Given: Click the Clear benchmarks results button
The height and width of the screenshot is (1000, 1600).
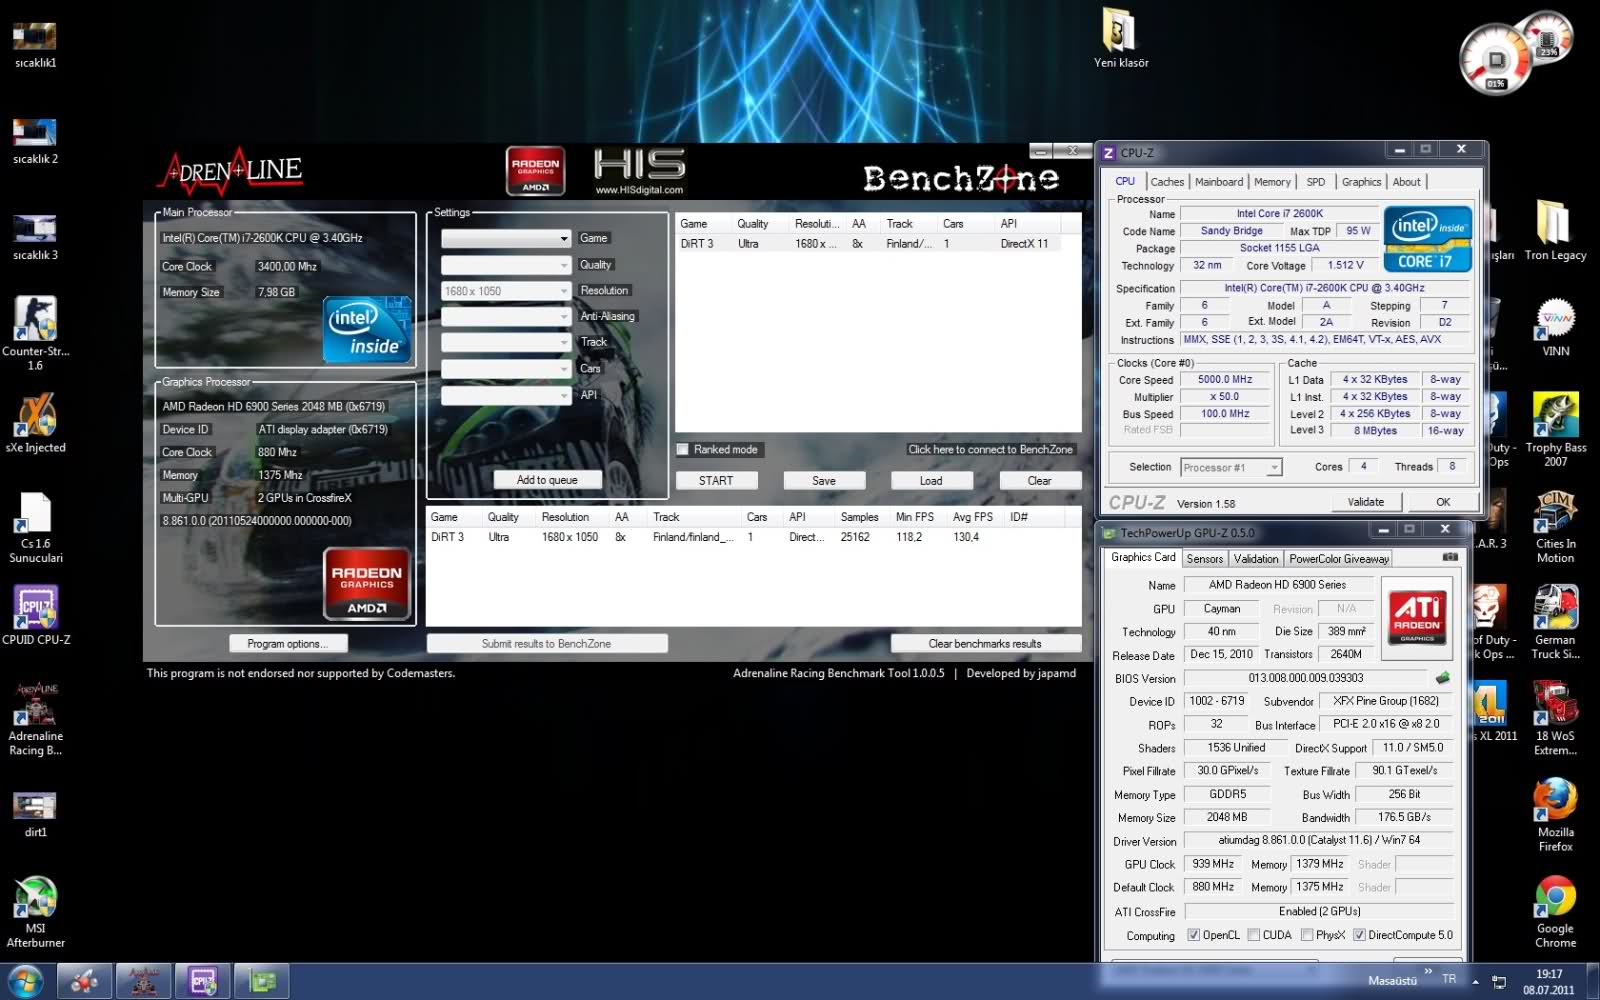Looking at the screenshot, I should point(985,644).
